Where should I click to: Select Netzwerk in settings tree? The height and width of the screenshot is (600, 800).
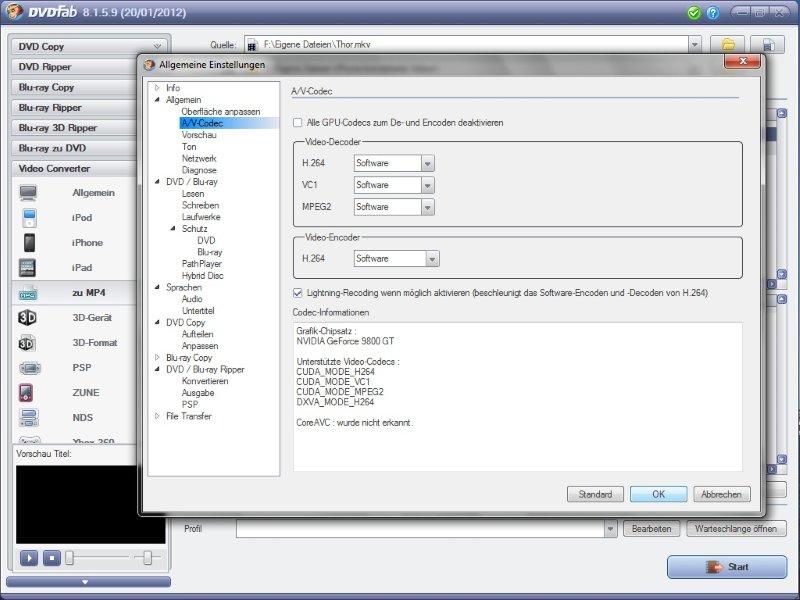pyautogui.click(x=199, y=159)
